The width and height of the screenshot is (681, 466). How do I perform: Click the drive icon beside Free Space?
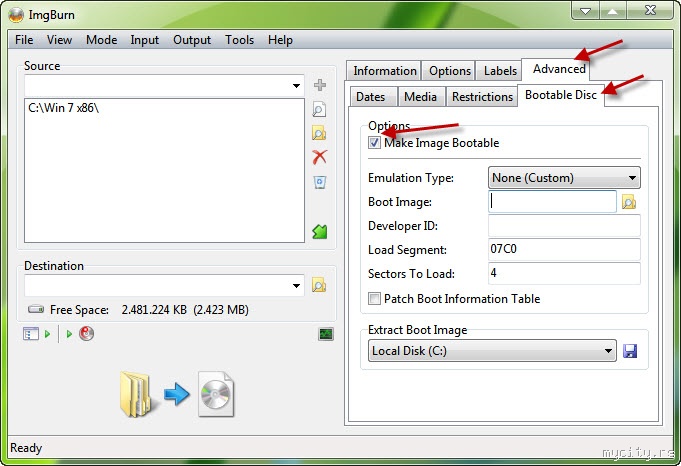tap(36, 310)
